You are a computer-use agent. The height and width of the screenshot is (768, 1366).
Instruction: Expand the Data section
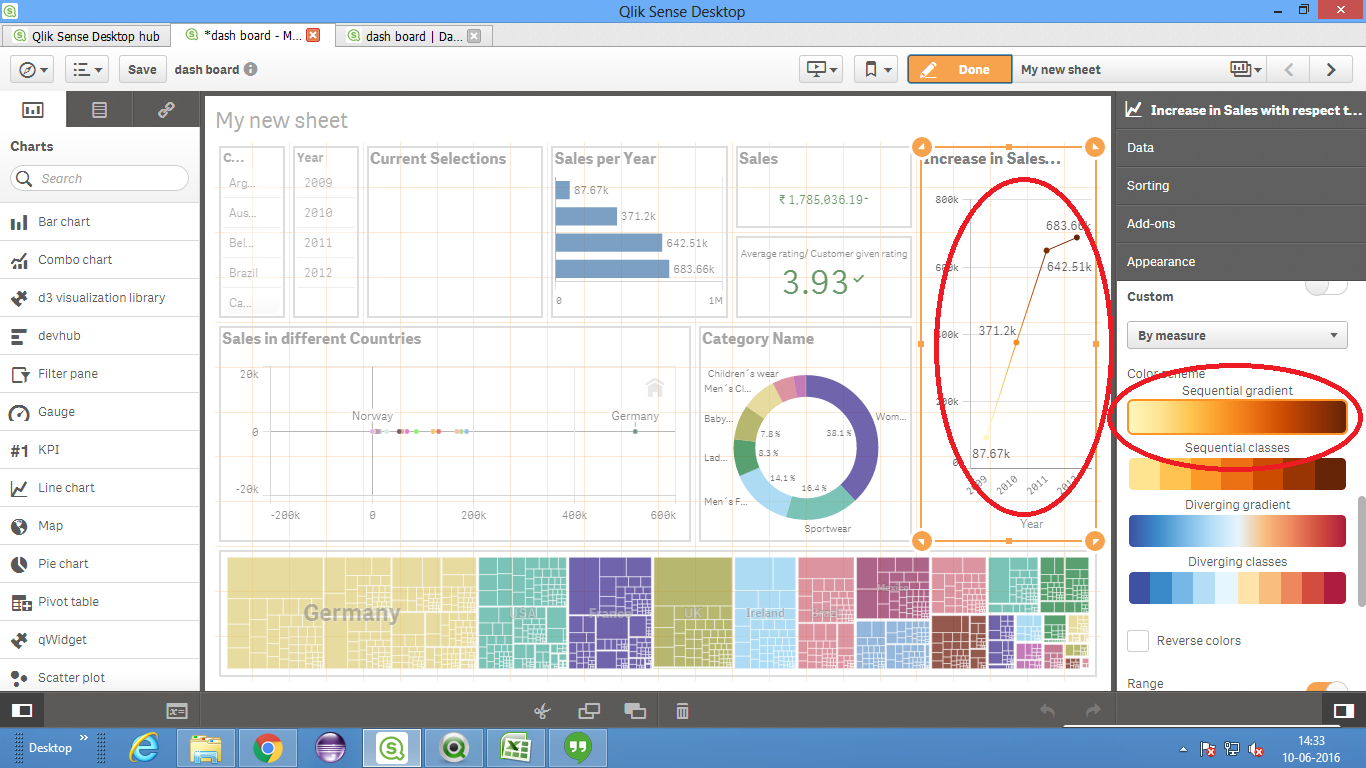1241,147
